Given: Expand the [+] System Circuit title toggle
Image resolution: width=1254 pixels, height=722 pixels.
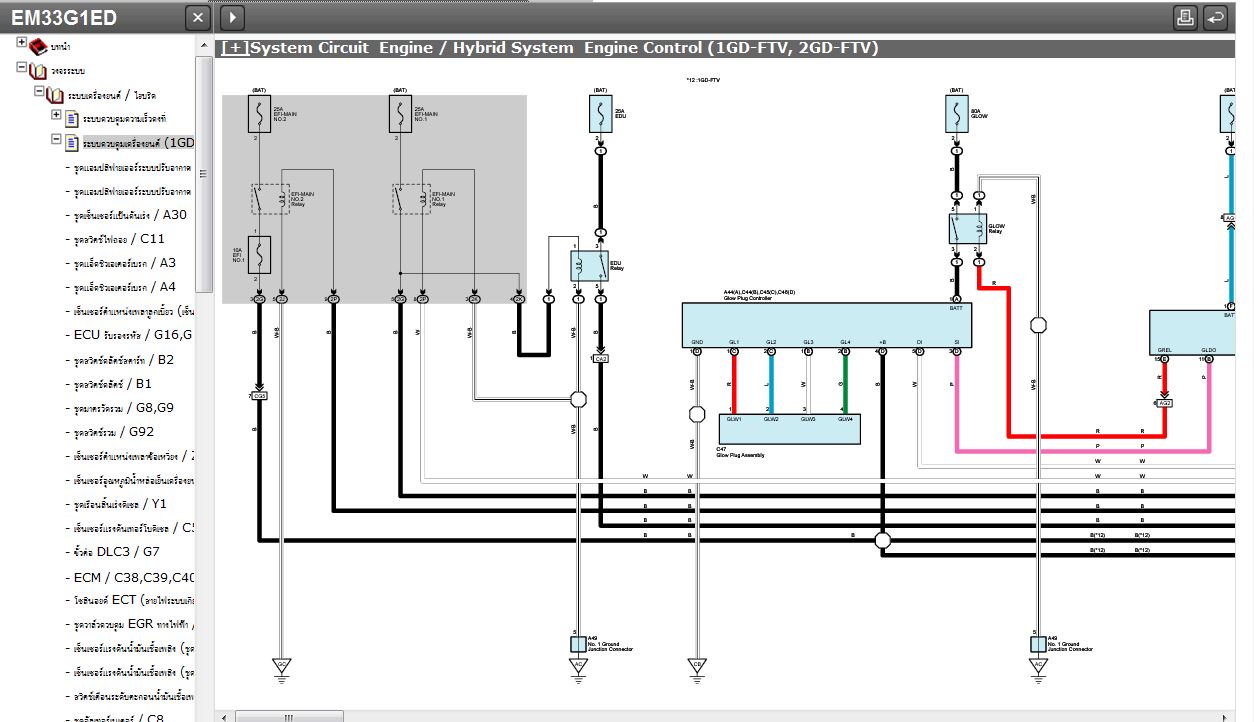Looking at the screenshot, I should [x=234, y=48].
